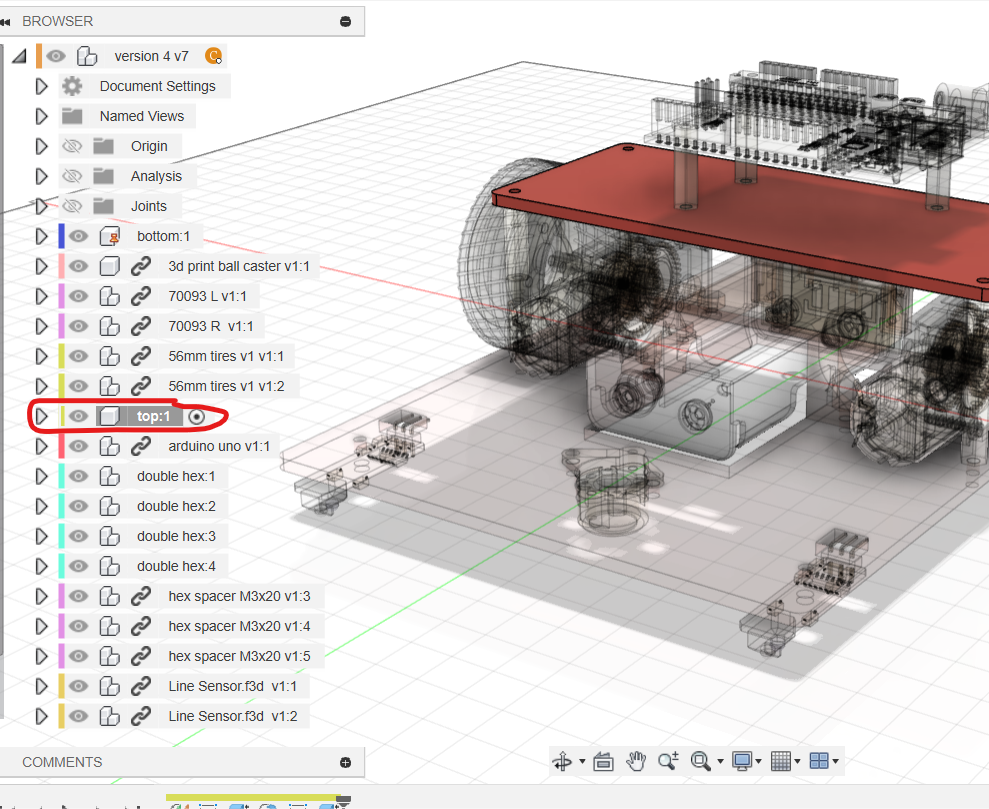
Task: Click the Display Settings monitor icon
Action: 742,761
